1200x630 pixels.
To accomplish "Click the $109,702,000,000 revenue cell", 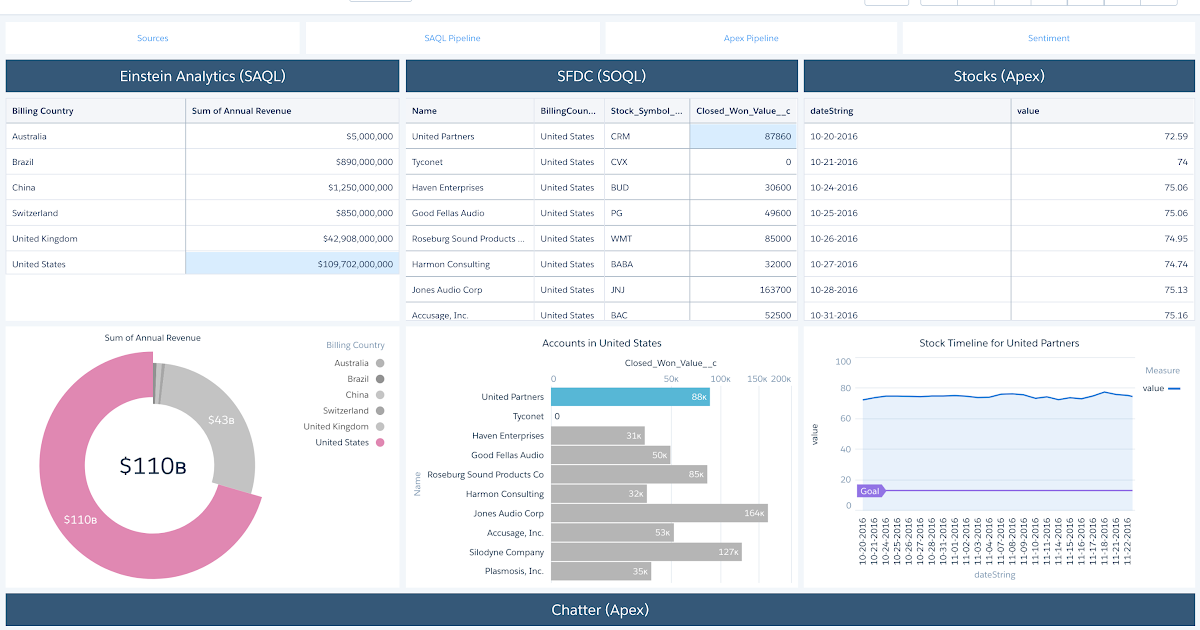I will [x=293, y=264].
